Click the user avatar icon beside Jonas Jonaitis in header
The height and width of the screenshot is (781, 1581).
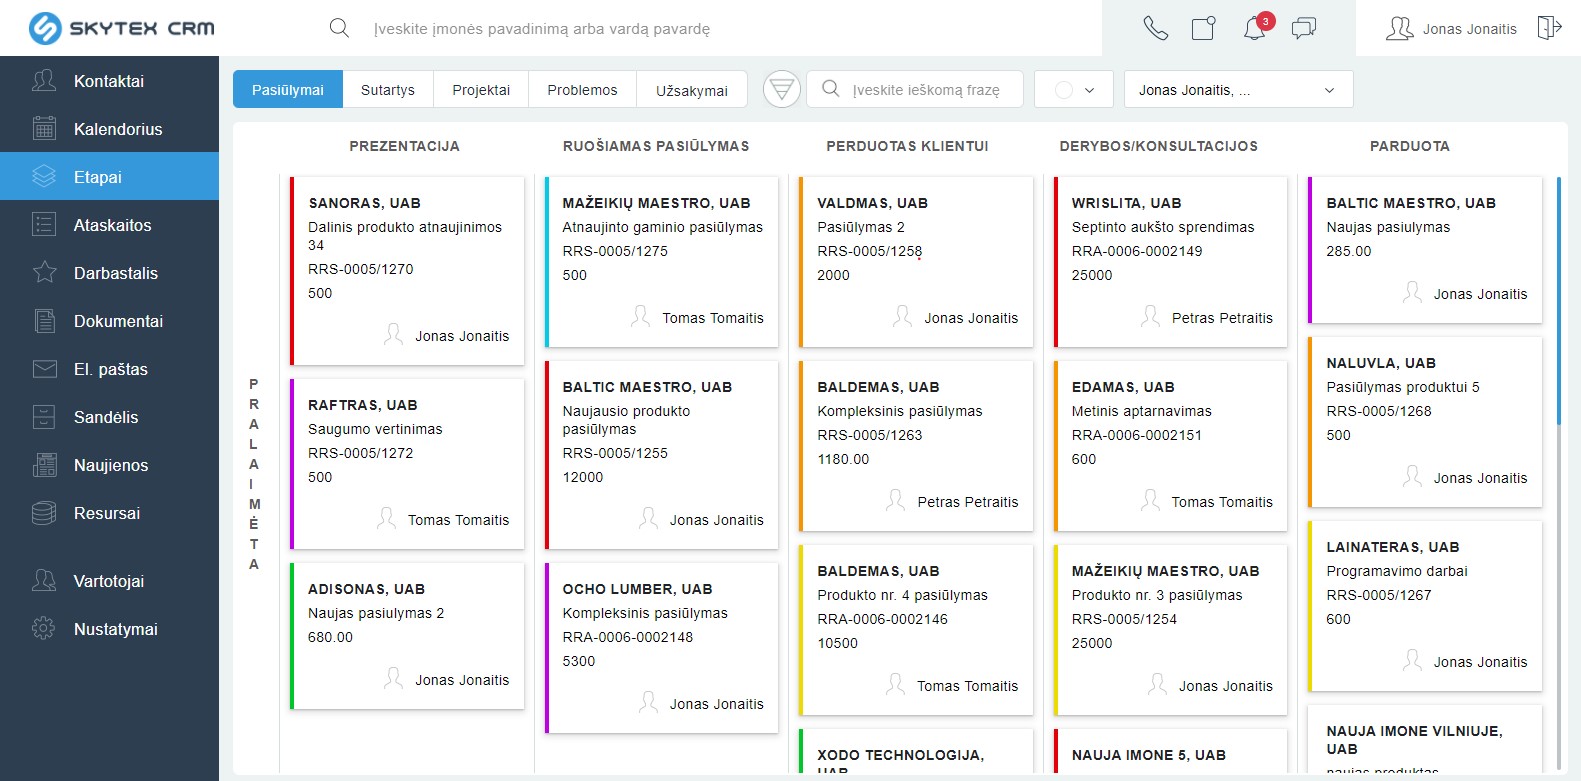tap(1399, 28)
